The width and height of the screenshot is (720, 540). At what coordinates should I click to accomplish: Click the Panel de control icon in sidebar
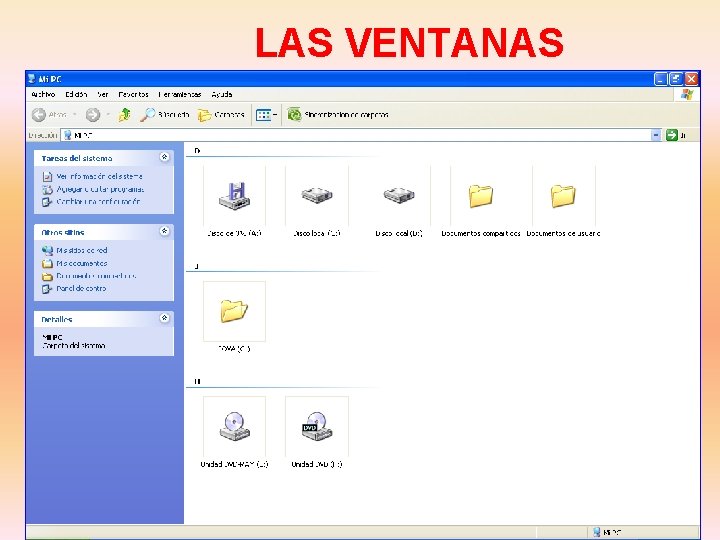(47, 289)
